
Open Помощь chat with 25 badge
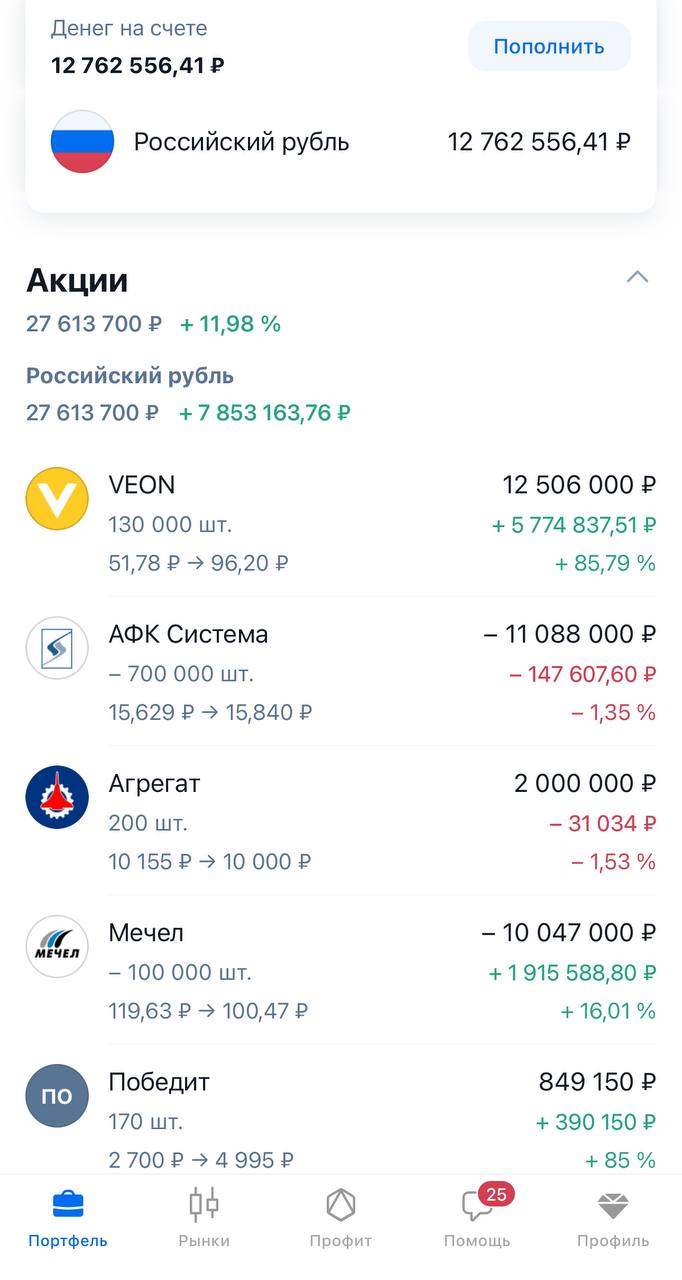pyautogui.click(x=477, y=1217)
